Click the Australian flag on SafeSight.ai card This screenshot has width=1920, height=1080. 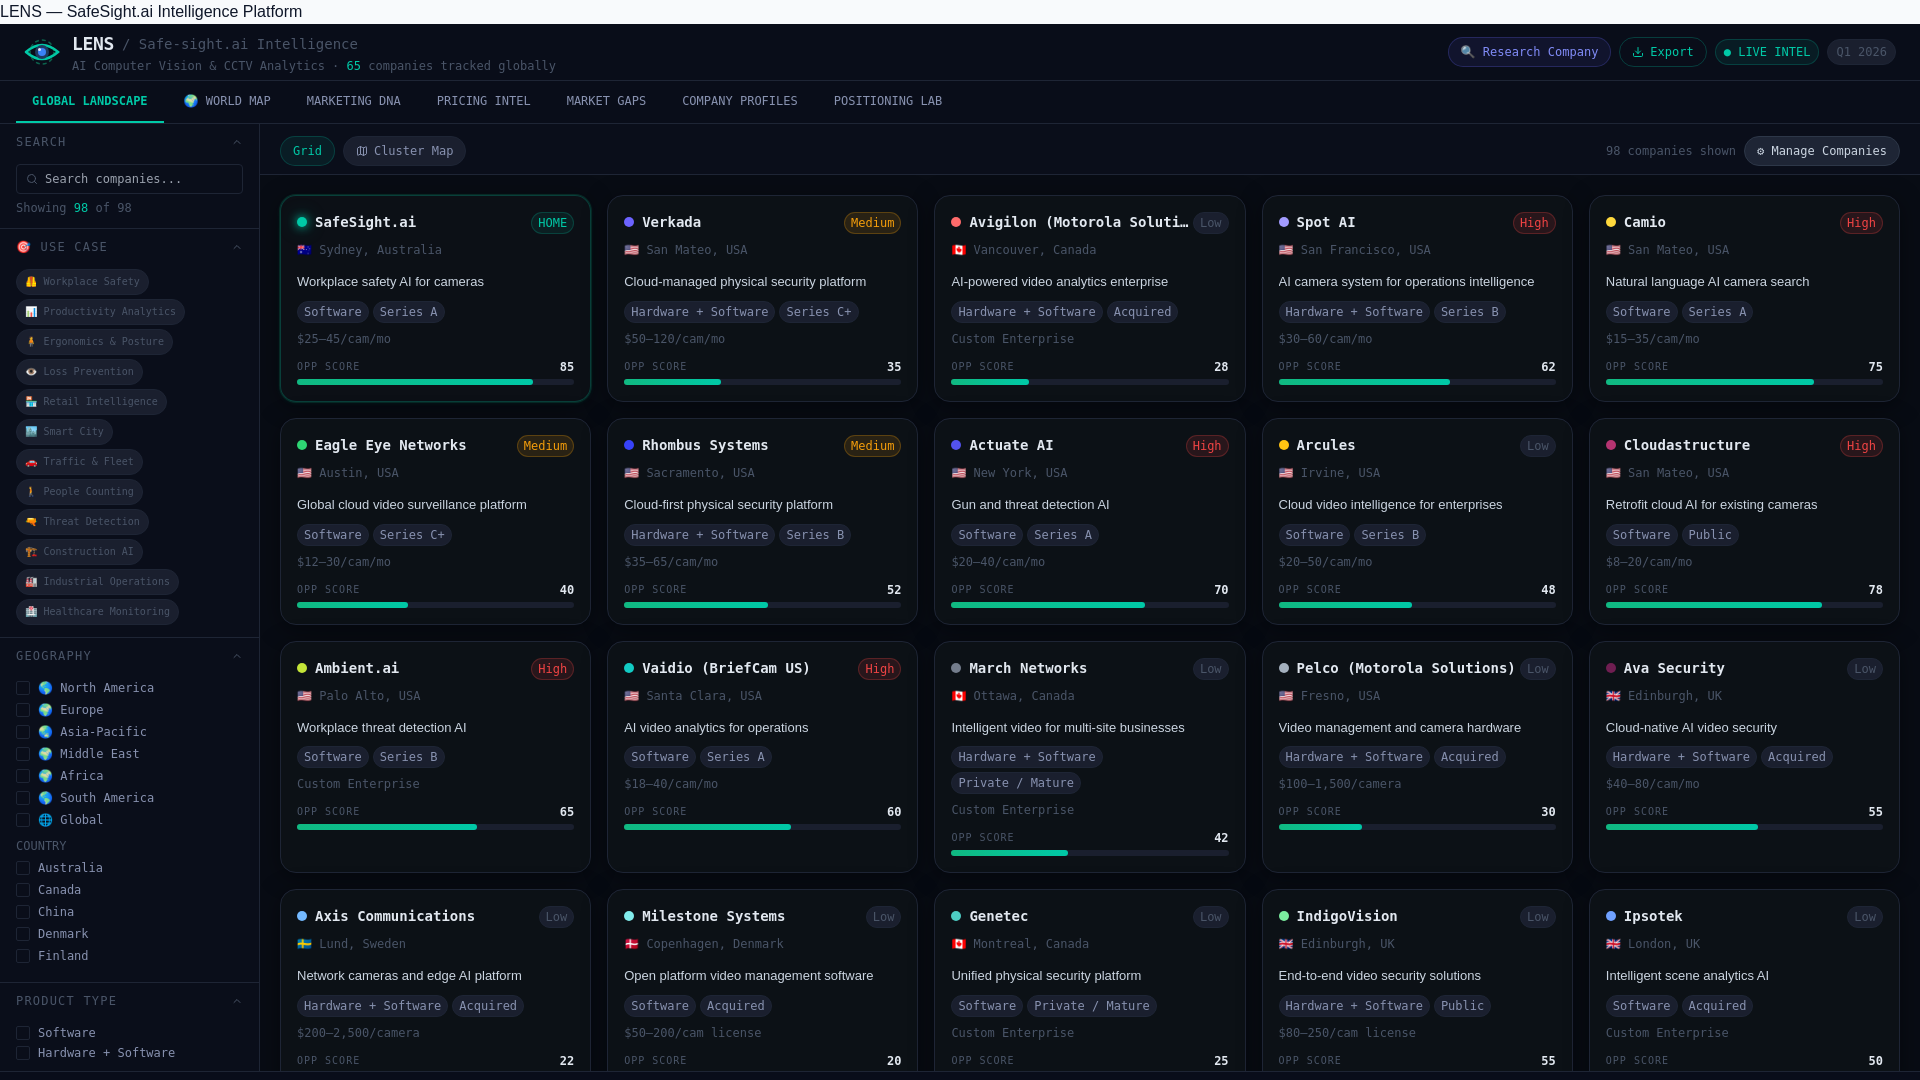[x=304, y=250]
